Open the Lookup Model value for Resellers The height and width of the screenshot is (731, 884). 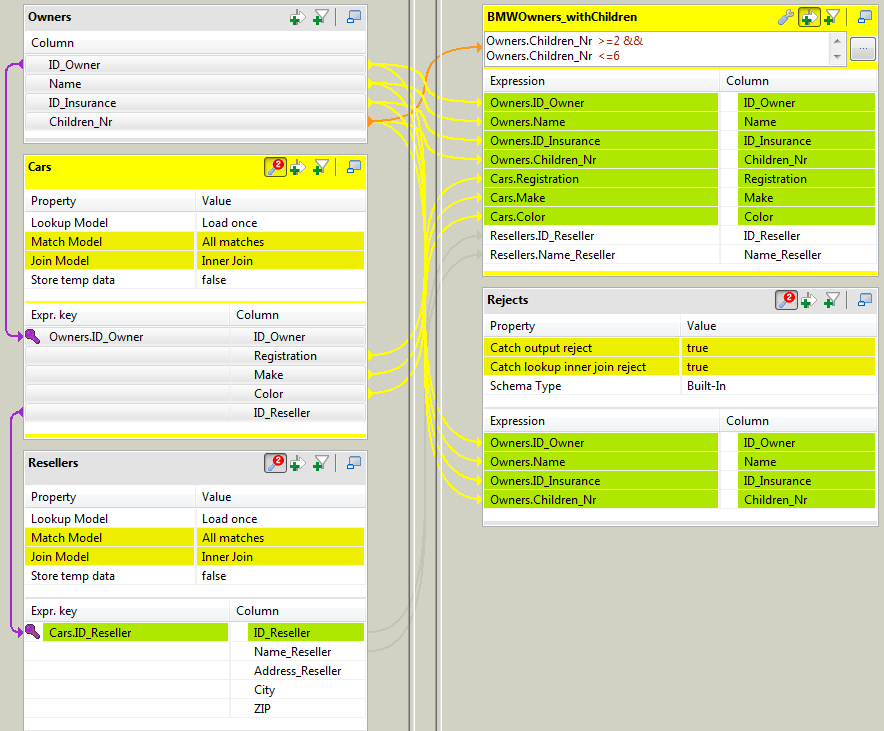tap(280, 519)
